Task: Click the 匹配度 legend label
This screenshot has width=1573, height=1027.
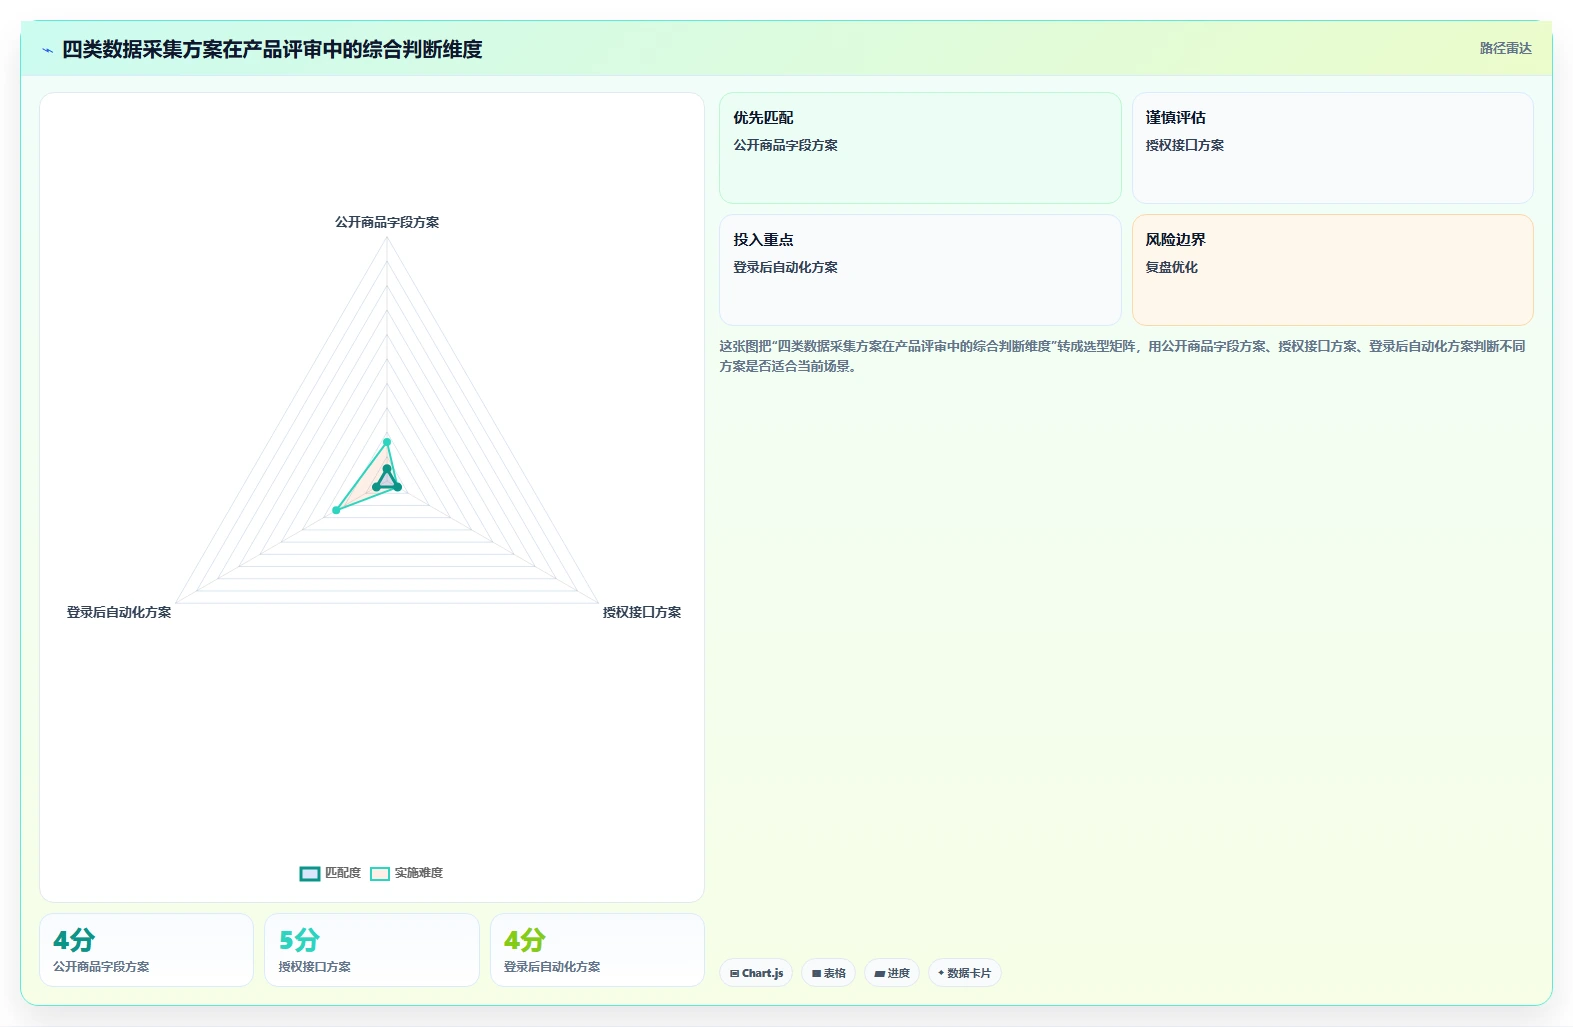Action: click(x=343, y=873)
